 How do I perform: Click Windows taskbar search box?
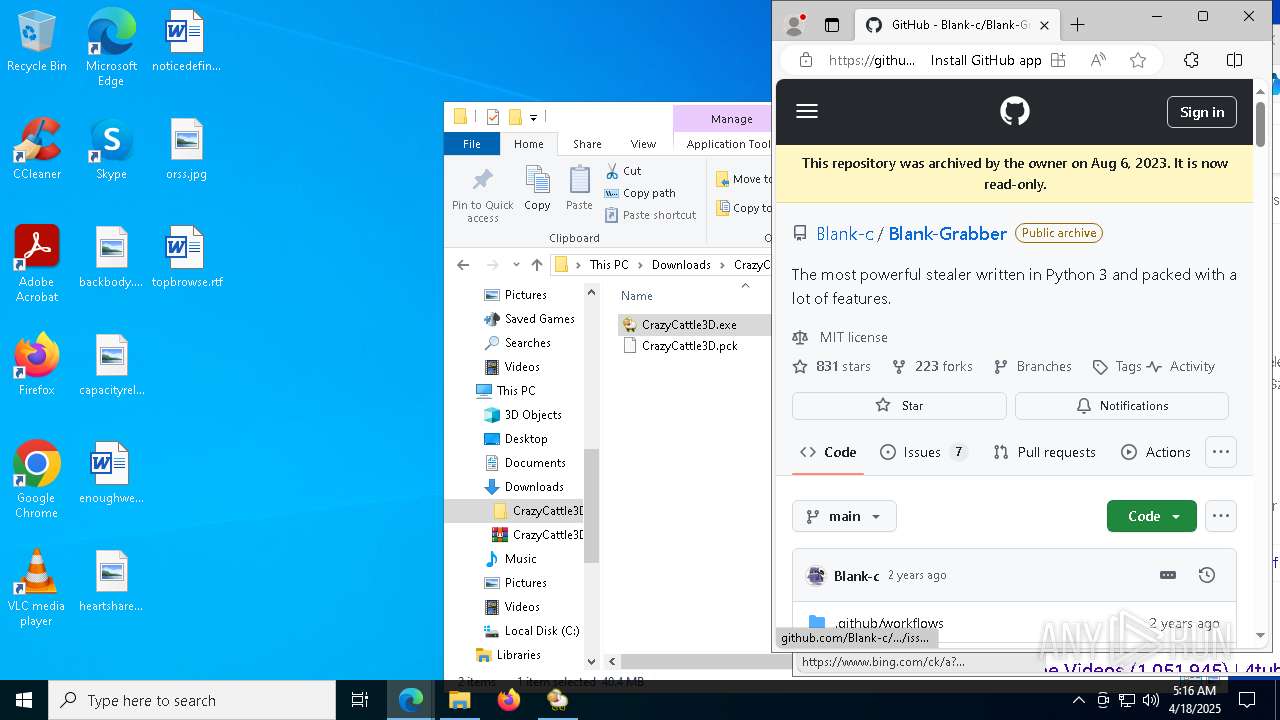coord(192,700)
